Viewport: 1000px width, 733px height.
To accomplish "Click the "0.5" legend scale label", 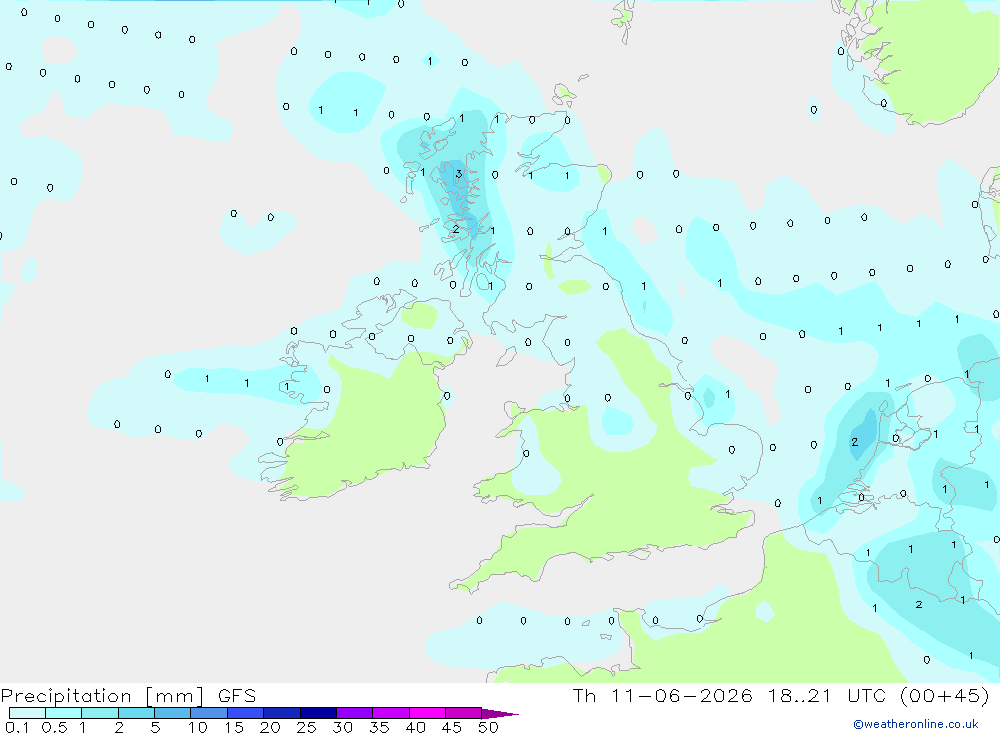I will [x=54, y=727].
